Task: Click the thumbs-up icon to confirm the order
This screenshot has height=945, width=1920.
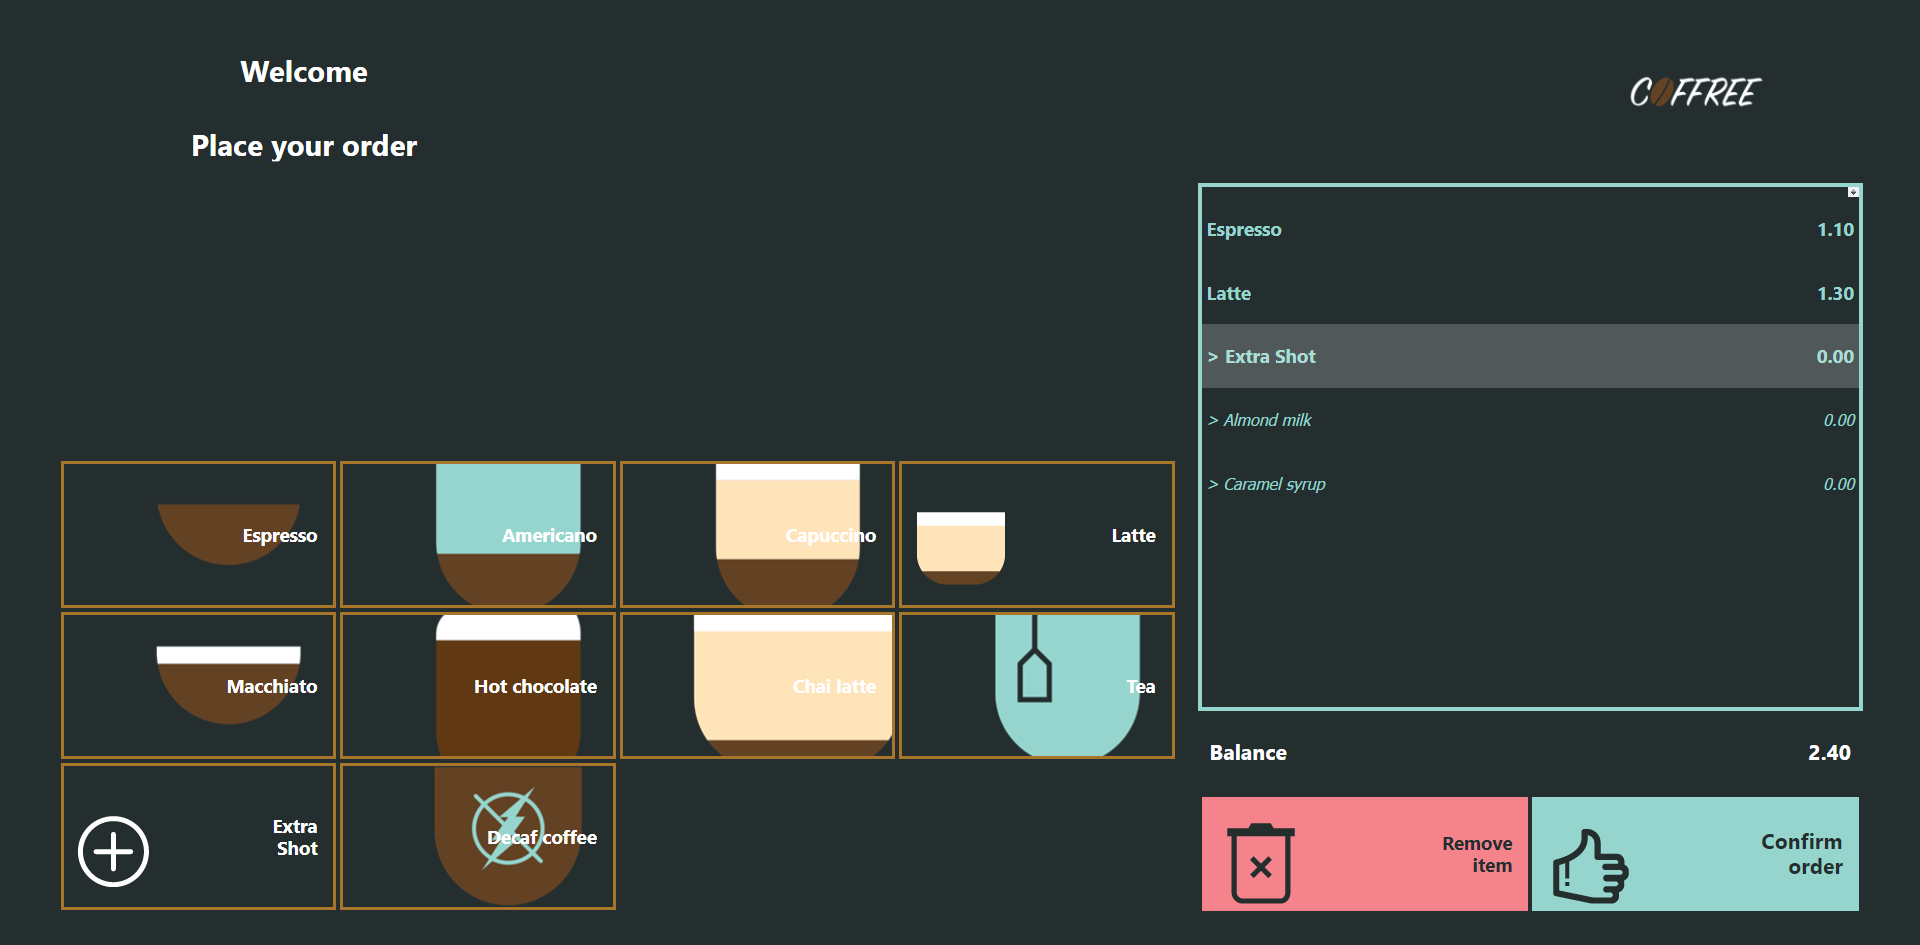Action: 1590,866
